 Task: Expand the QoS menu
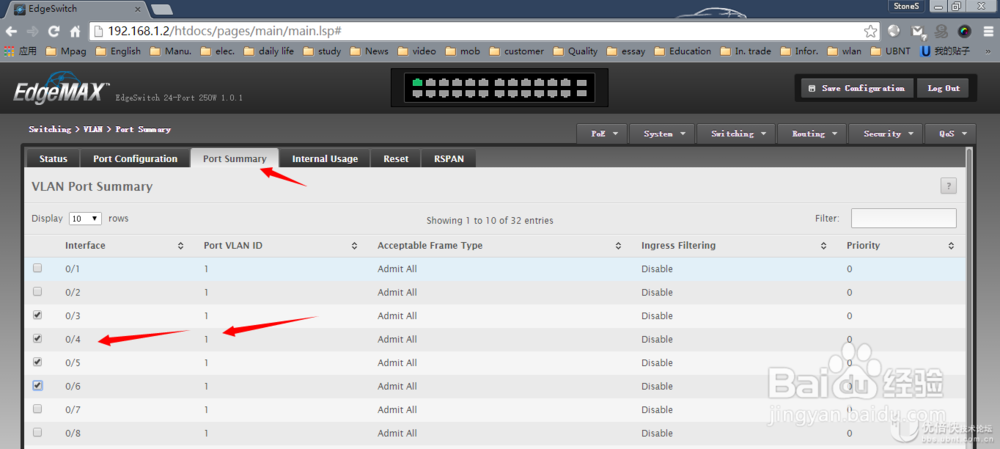(950, 134)
